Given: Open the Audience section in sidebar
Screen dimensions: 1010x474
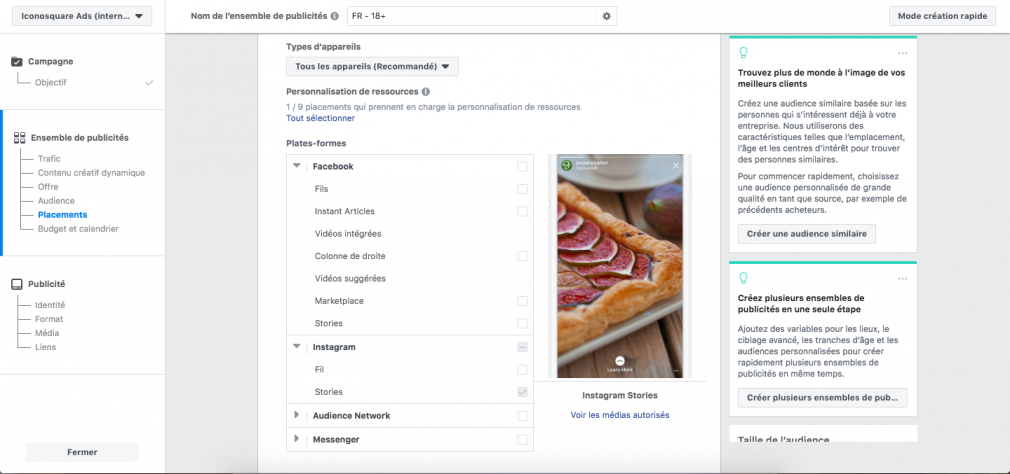Looking at the screenshot, I should 56,201.
